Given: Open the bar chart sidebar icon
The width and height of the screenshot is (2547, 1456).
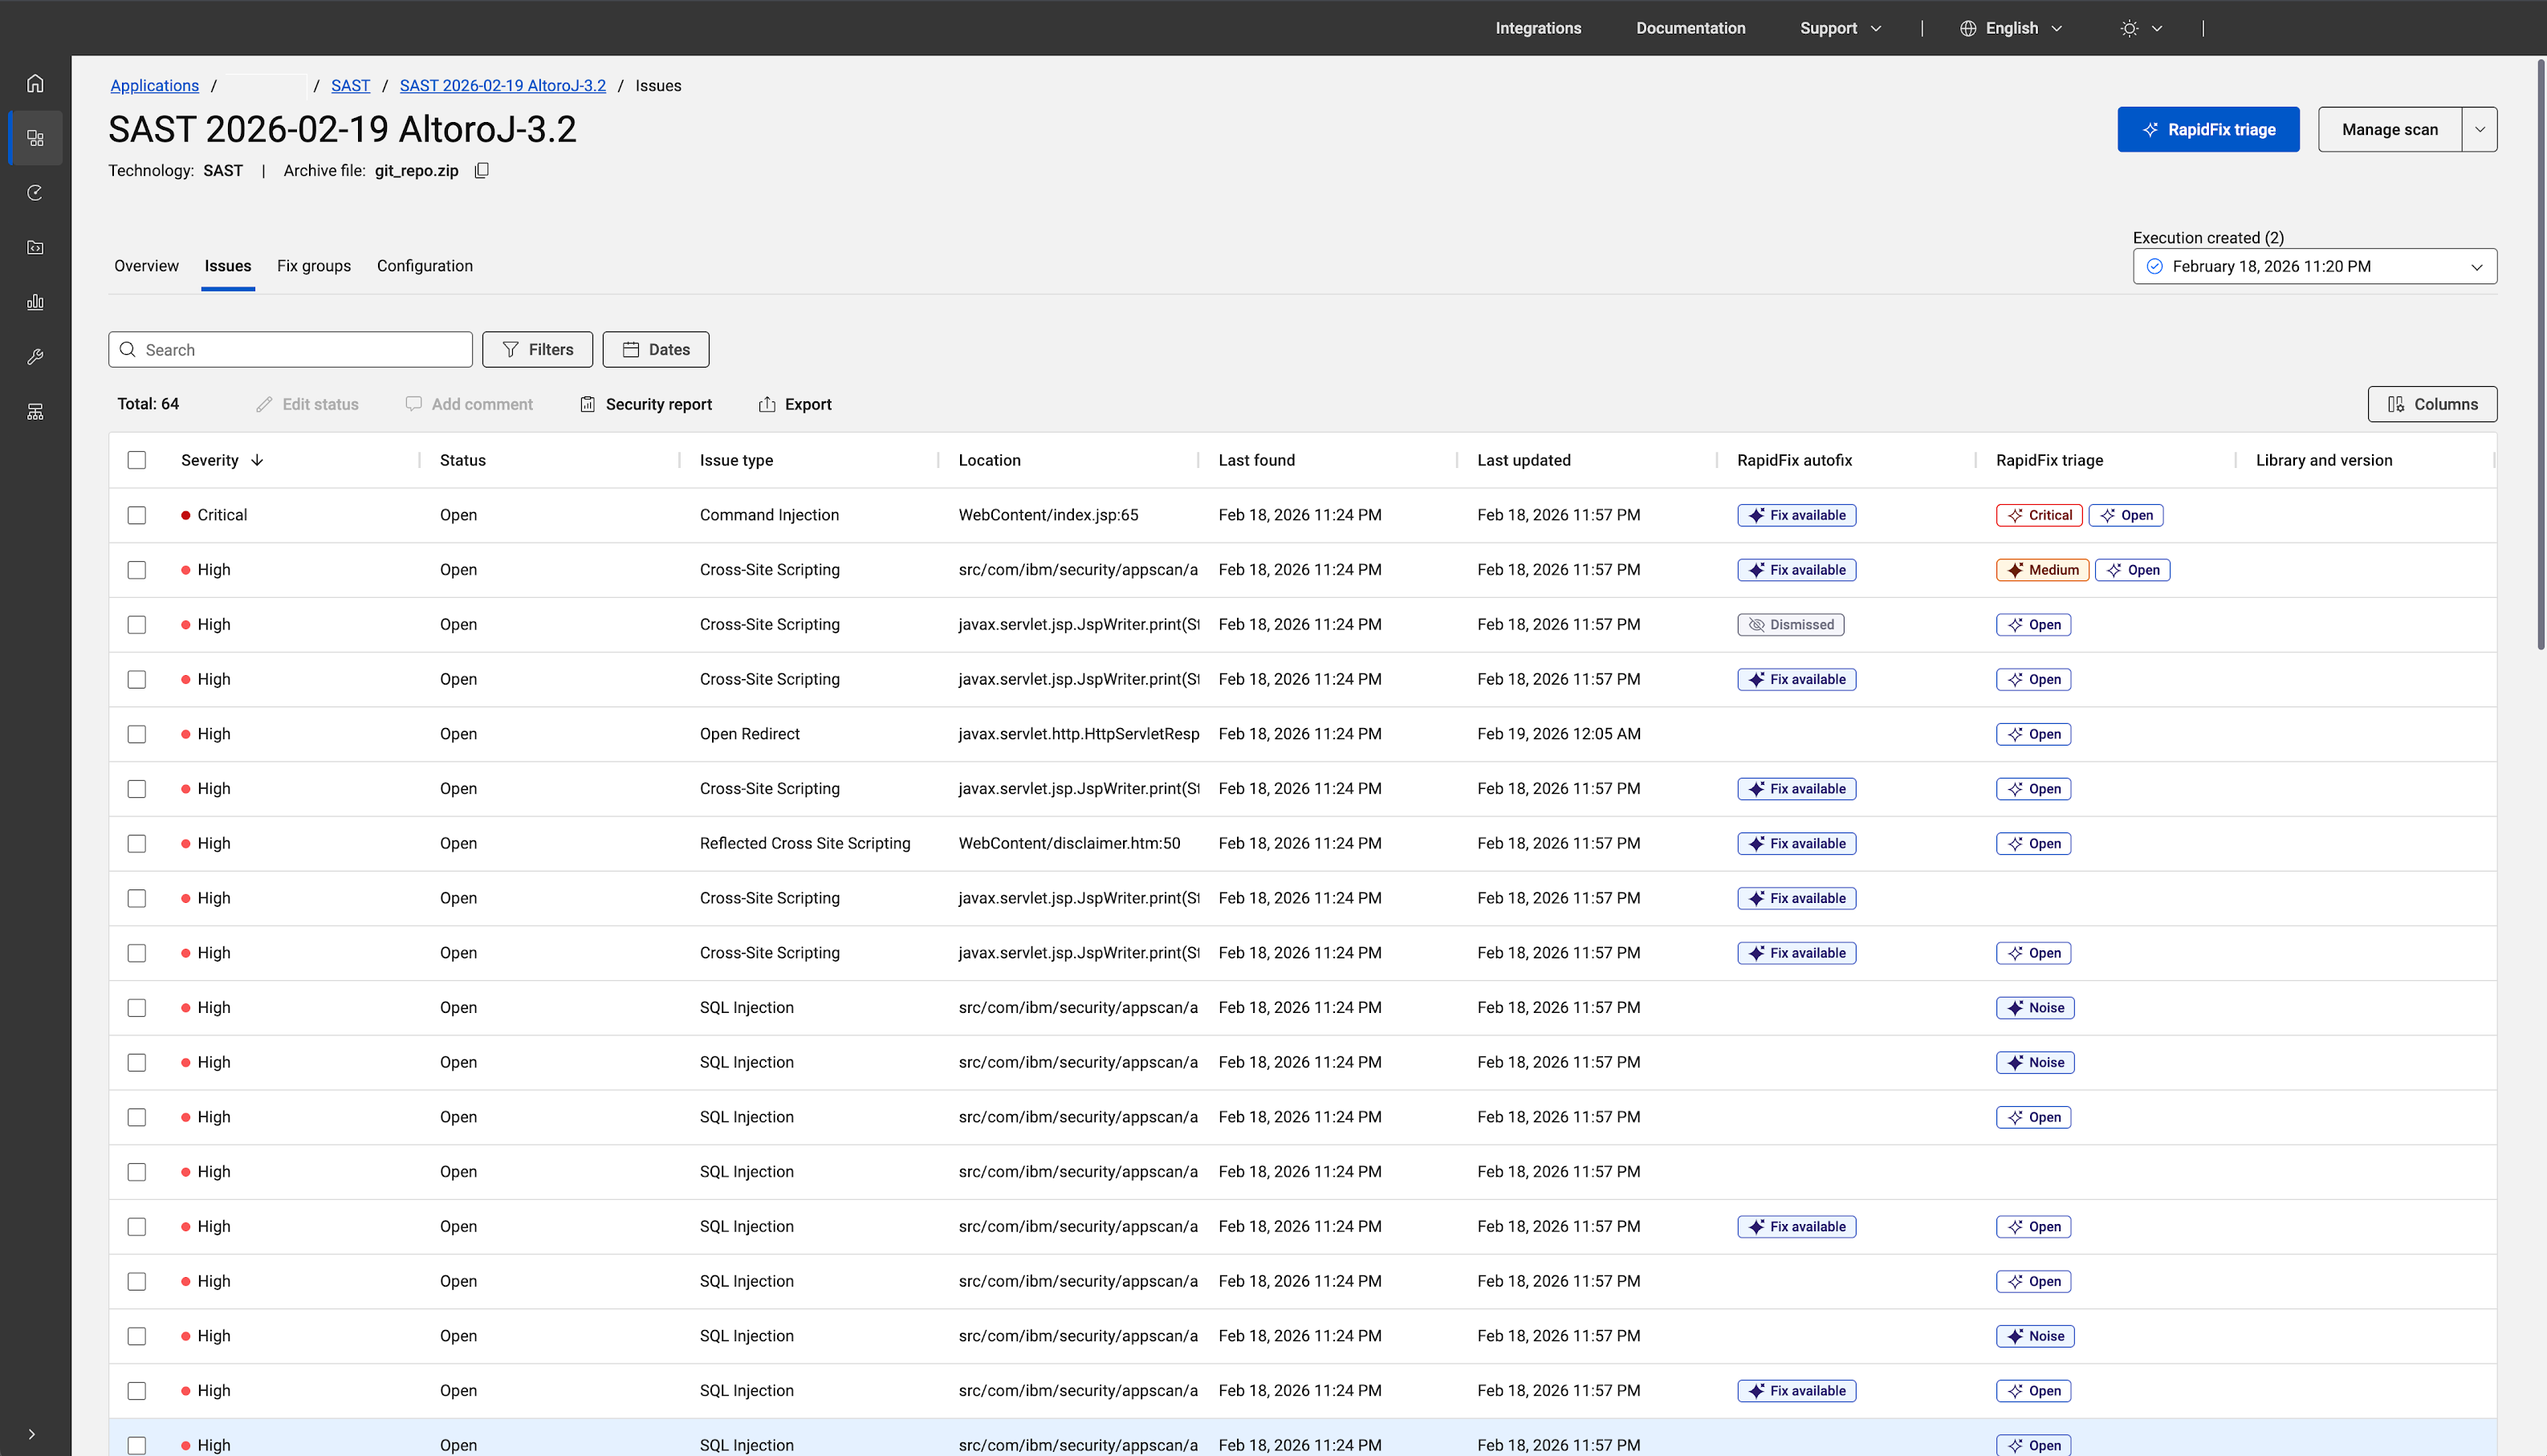Looking at the screenshot, I should click(35, 302).
